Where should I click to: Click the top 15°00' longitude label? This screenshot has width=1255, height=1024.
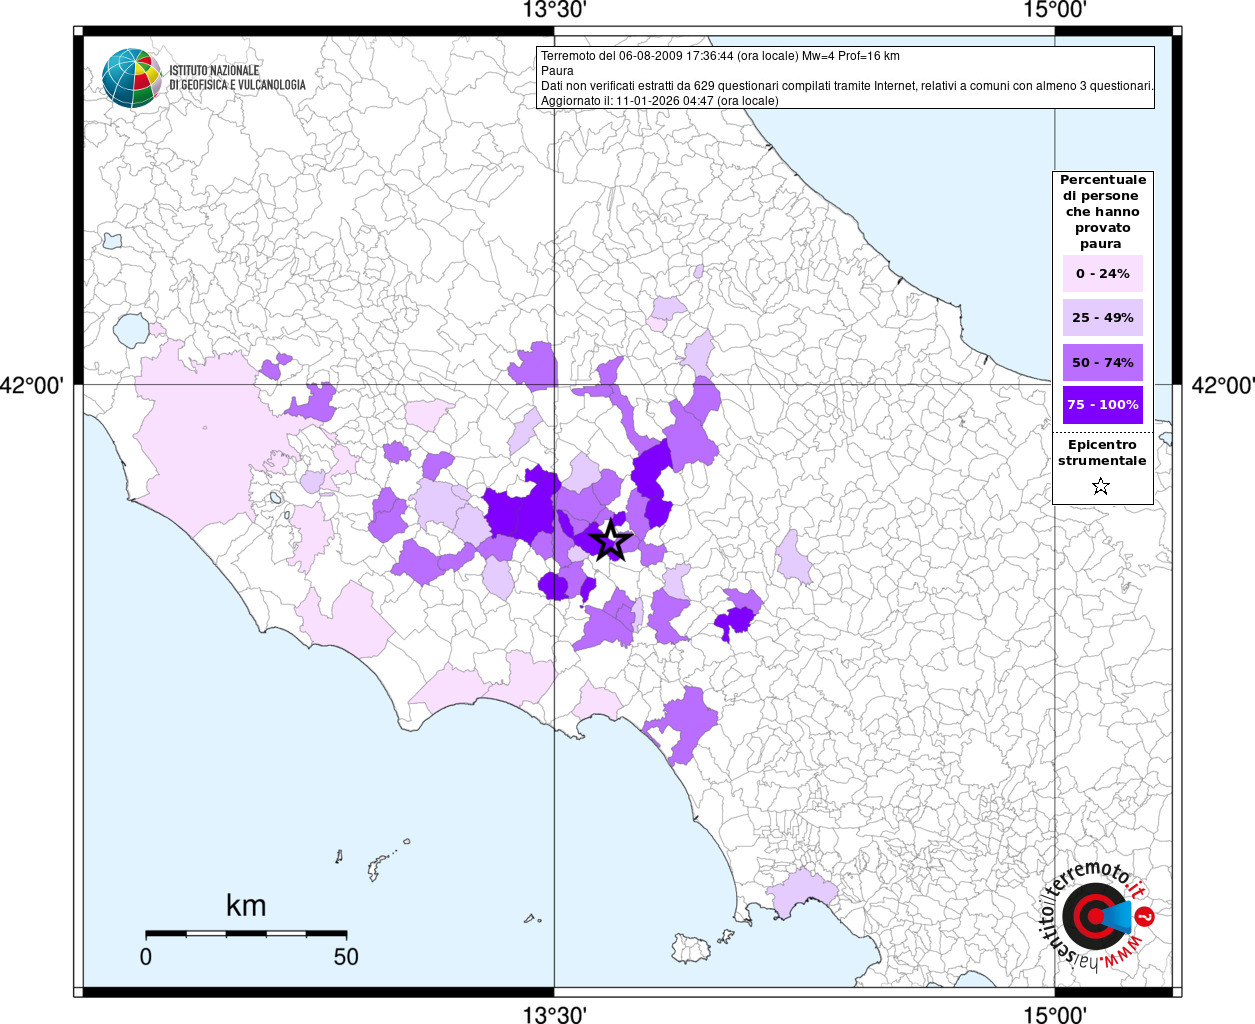pyautogui.click(x=1055, y=11)
